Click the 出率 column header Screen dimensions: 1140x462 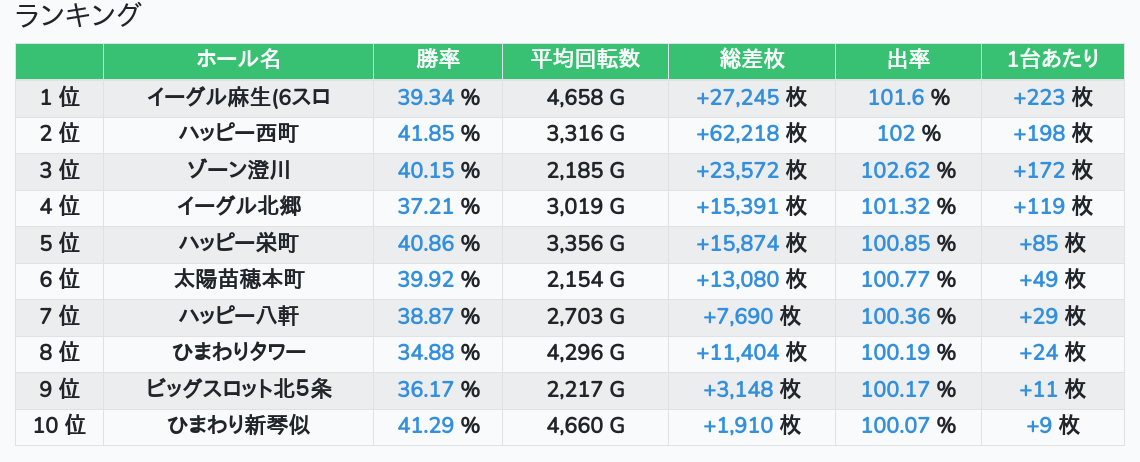908,60
